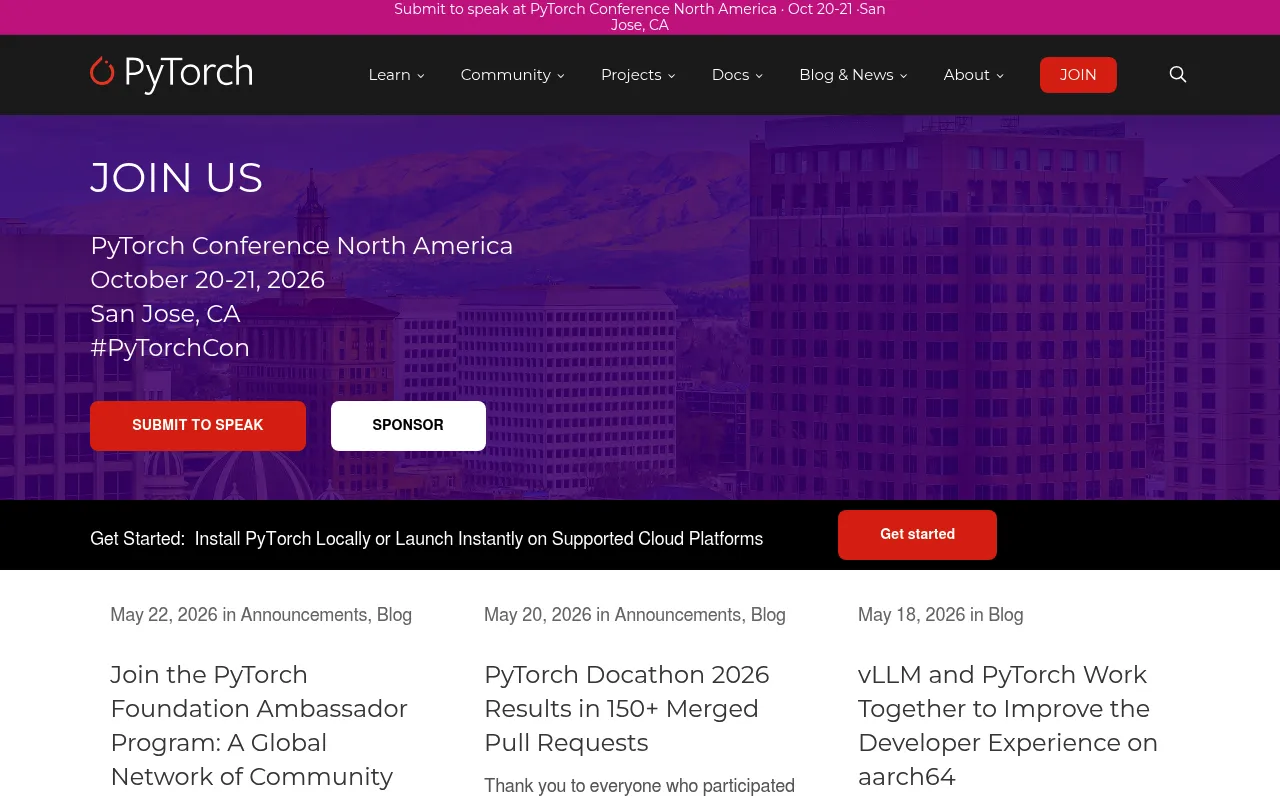1280x800 pixels.
Task: Click the #PyTorchCon hashtag text
Action: (170, 348)
